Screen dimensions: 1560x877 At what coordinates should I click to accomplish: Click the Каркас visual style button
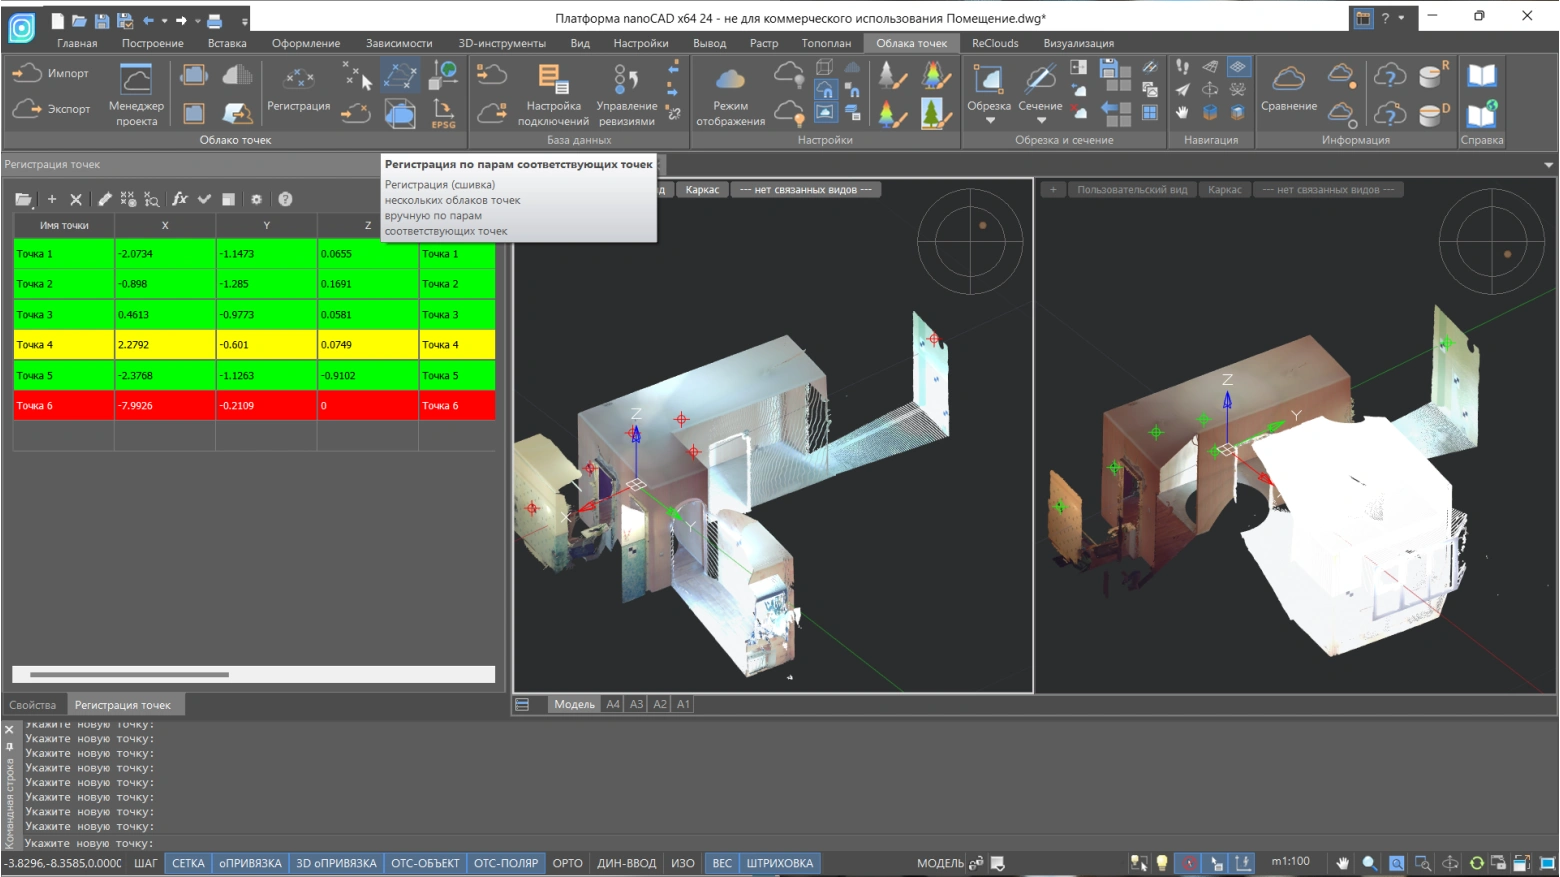point(702,190)
